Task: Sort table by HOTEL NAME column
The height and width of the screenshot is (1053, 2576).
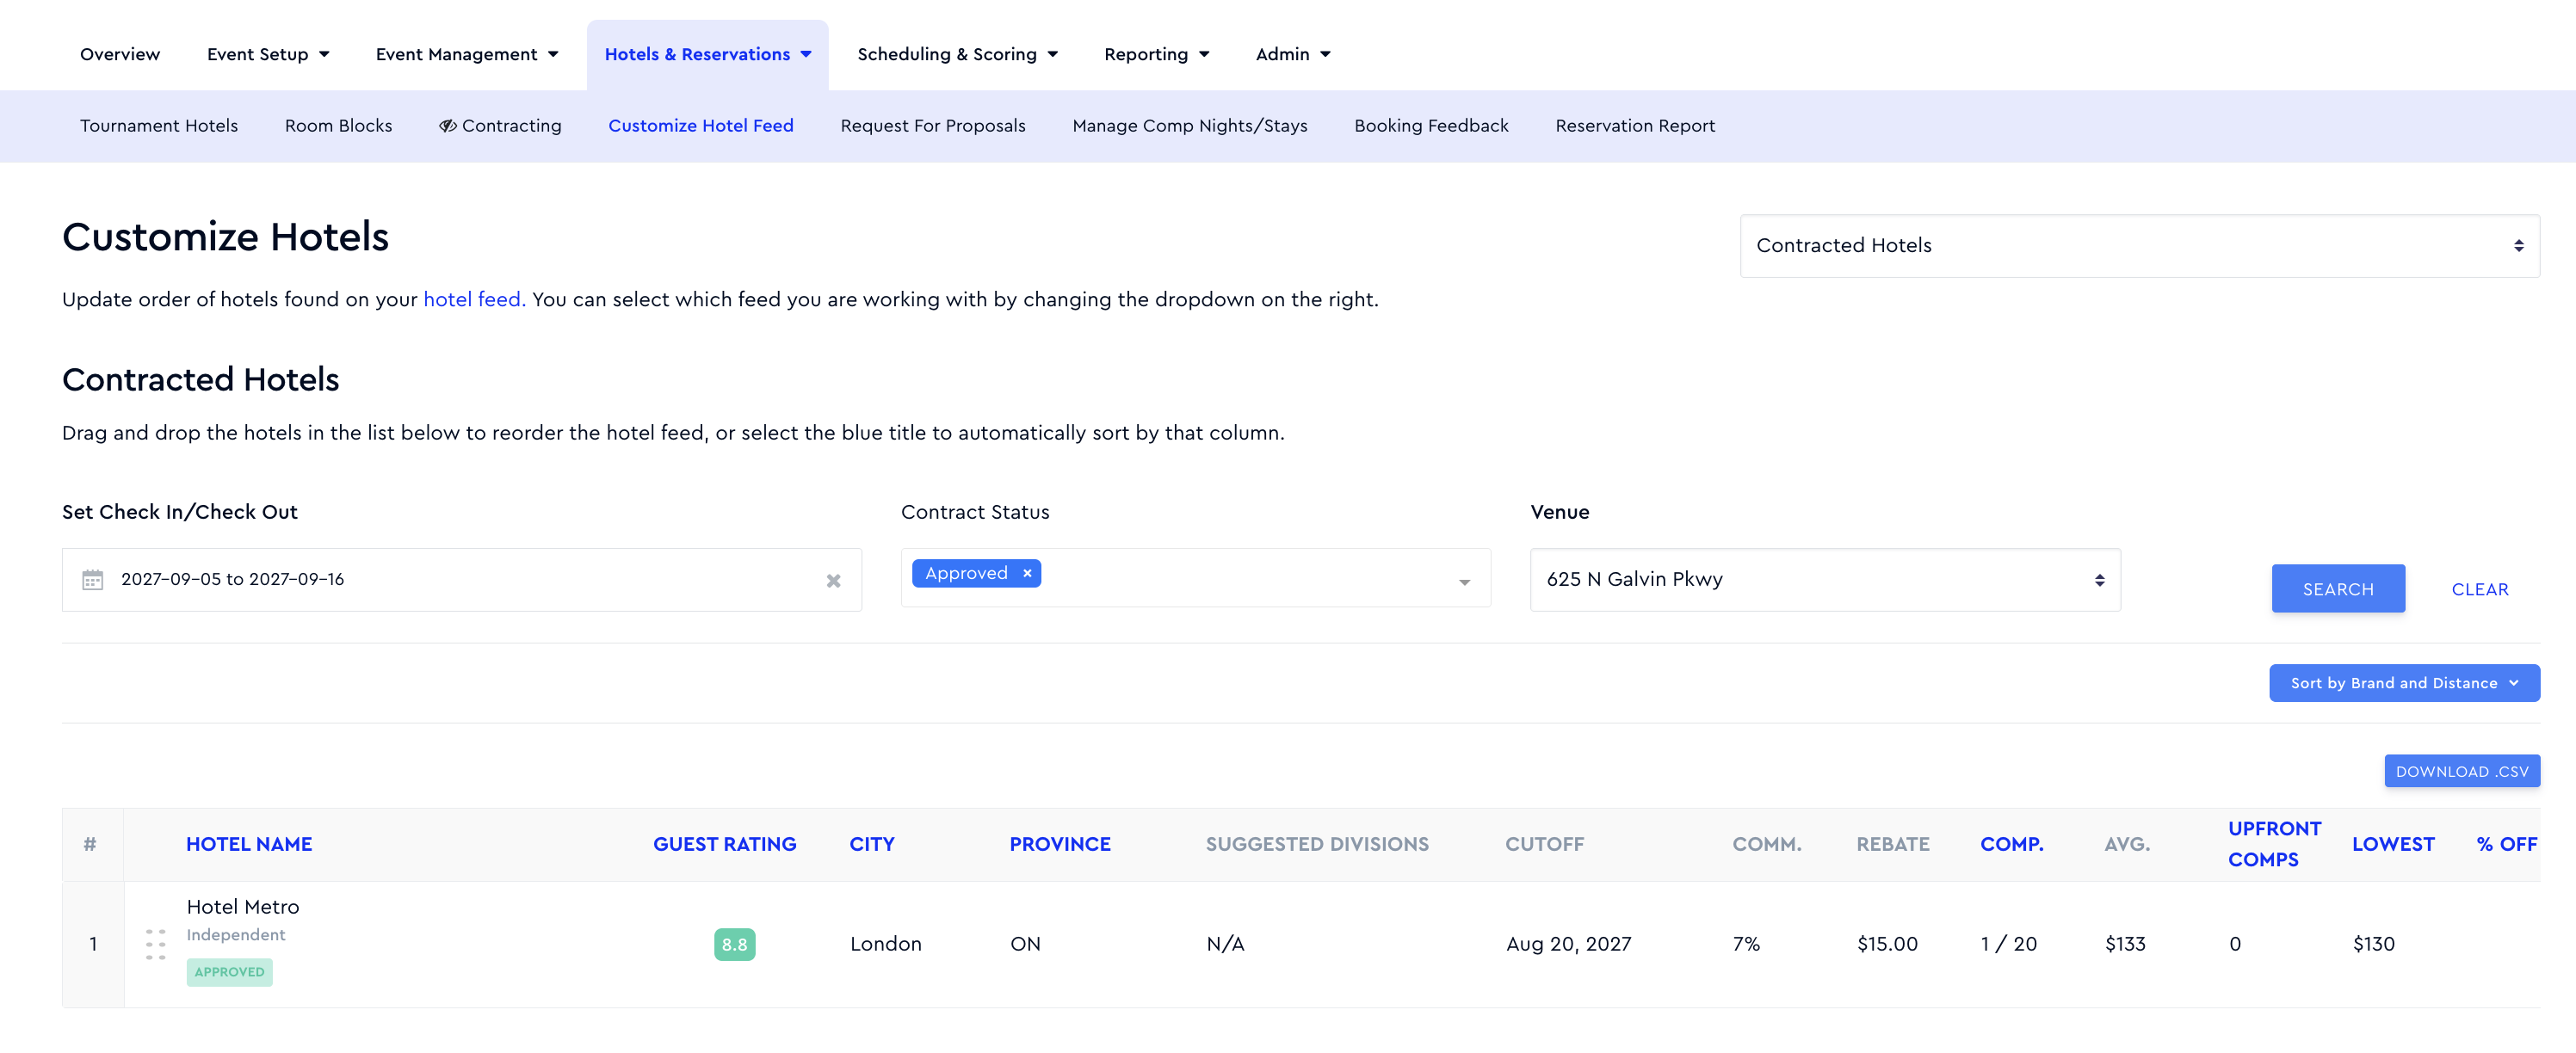Action: (249, 845)
